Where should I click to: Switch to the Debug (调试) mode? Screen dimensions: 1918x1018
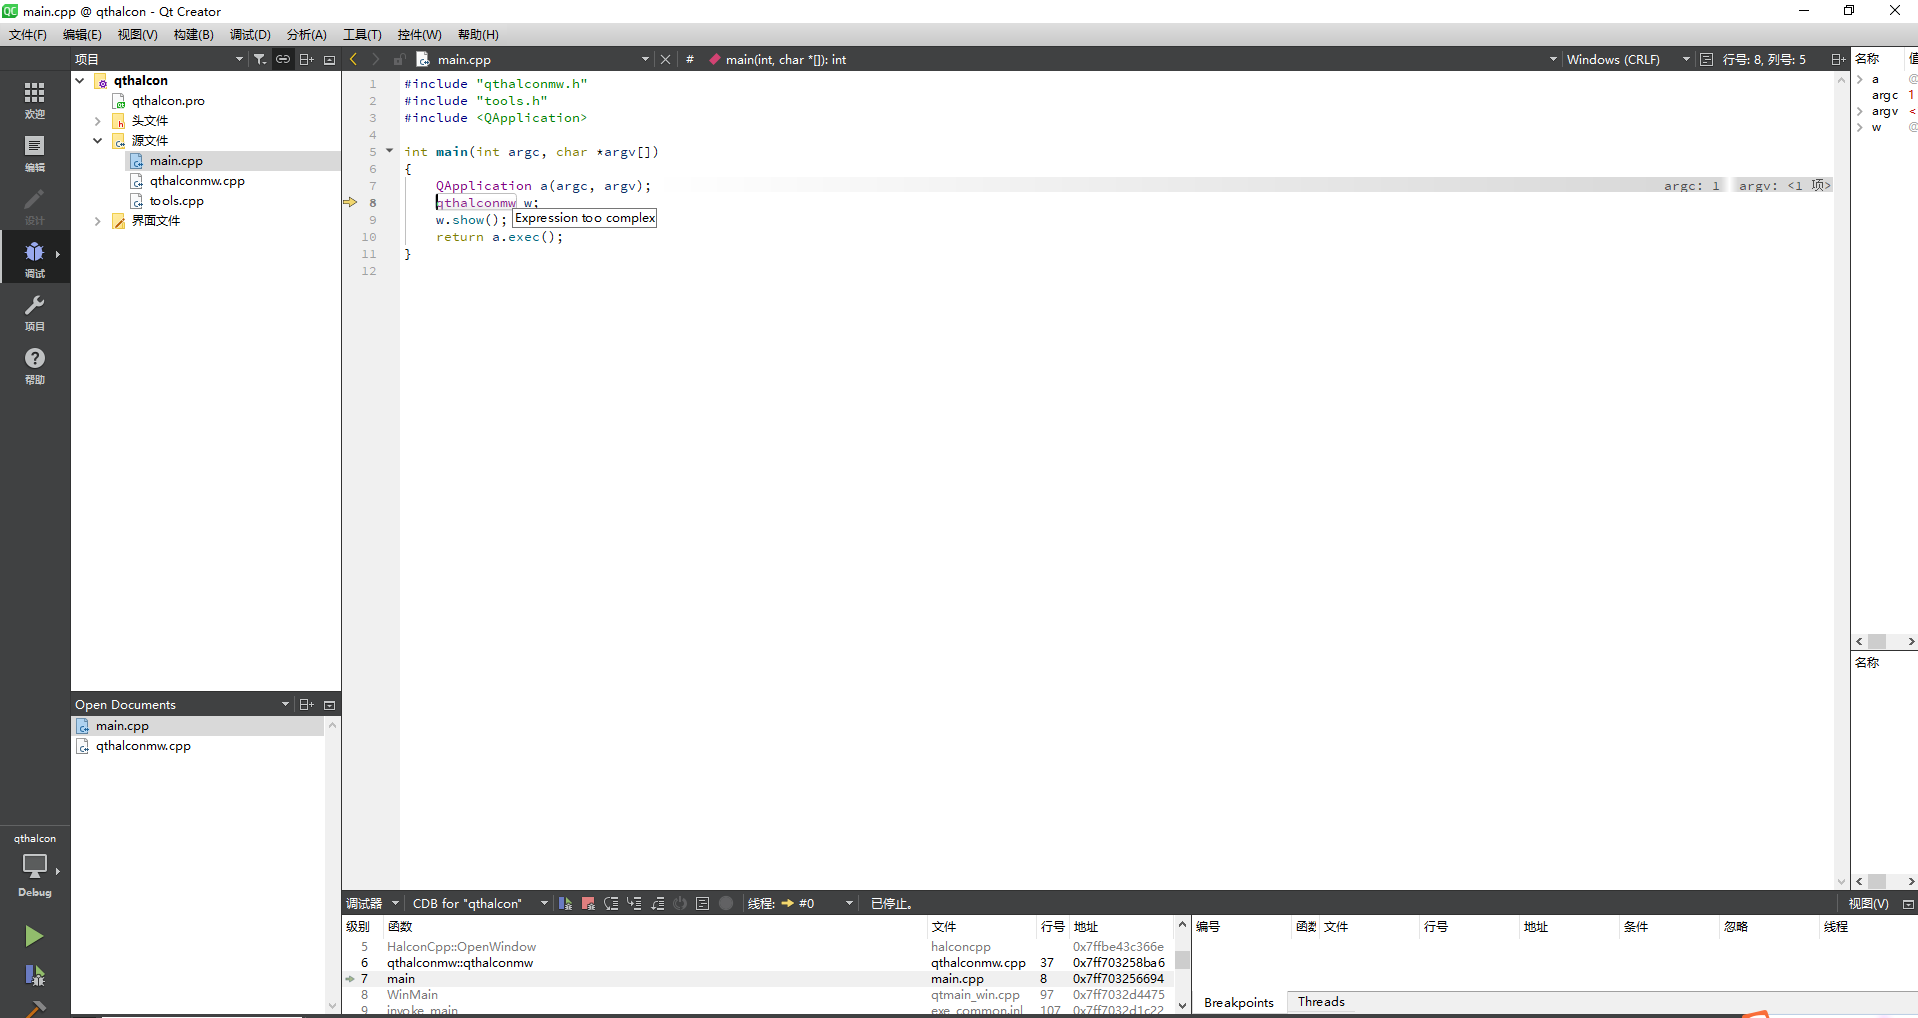coord(35,258)
